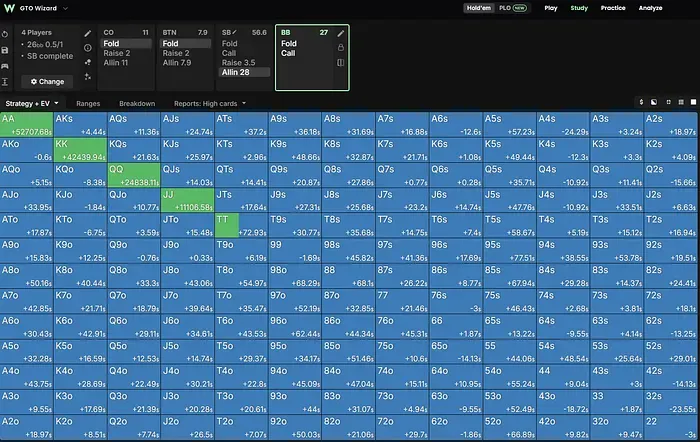Image resolution: width=700 pixels, height=442 pixels.
Task: Switch to the single solid square view icon
Action: pyautogui.click(x=693, y=102)
